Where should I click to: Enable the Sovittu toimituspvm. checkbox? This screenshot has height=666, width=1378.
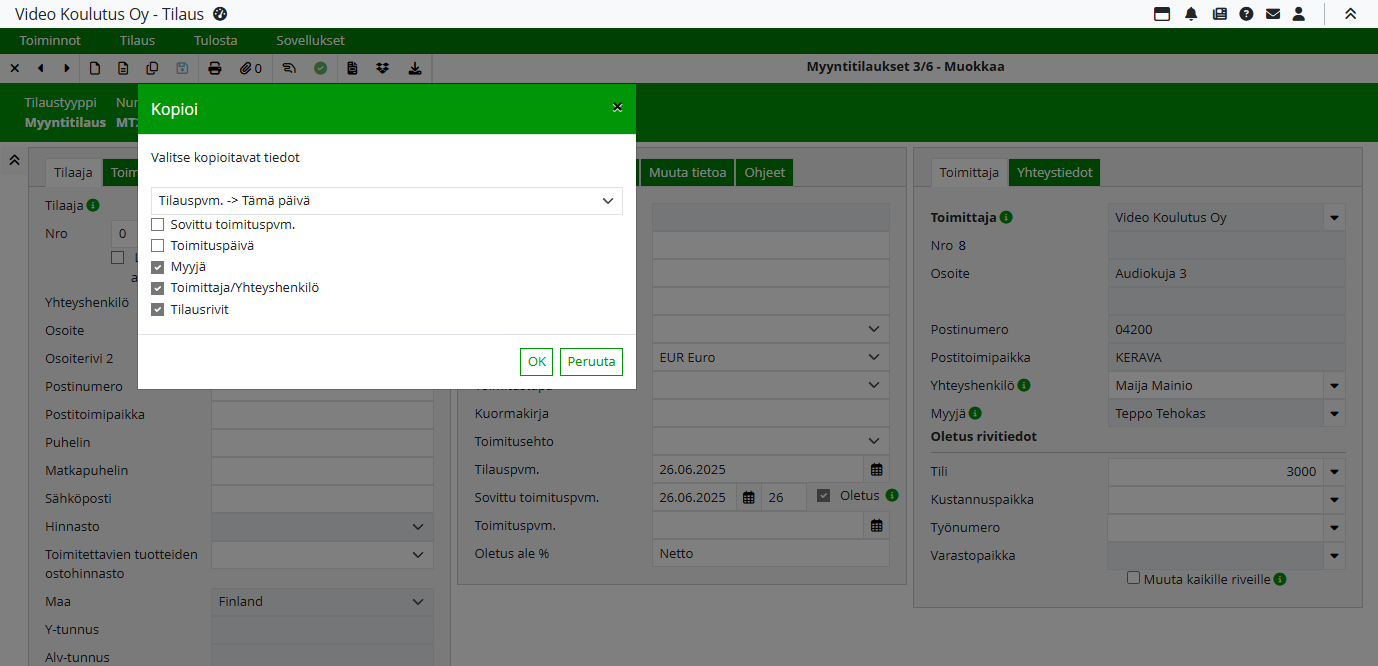[x=158, y=225]
